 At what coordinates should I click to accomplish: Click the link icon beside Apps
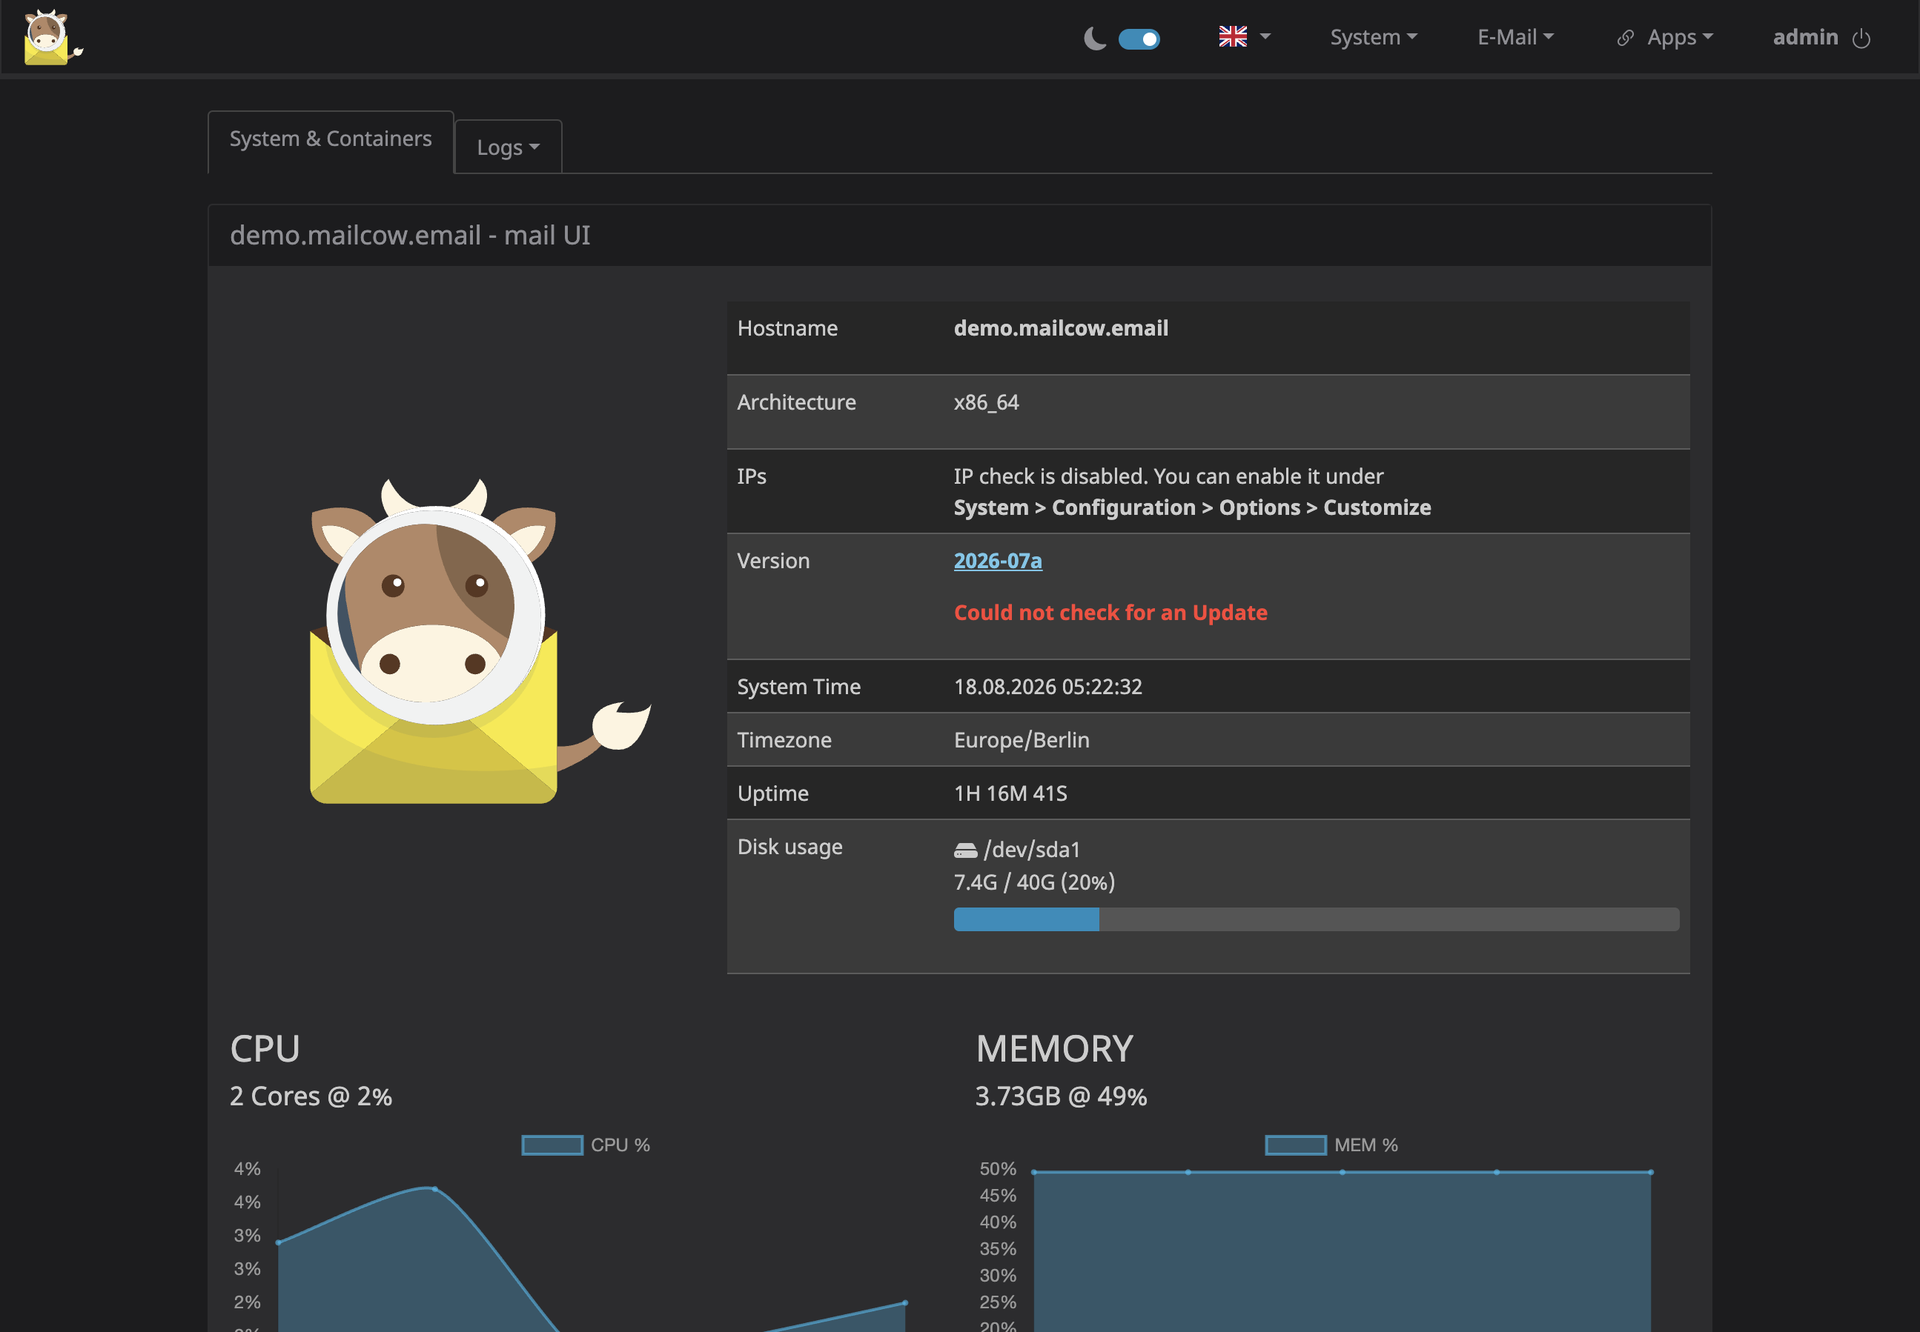pyautogui.click(x=1626, y=38)
